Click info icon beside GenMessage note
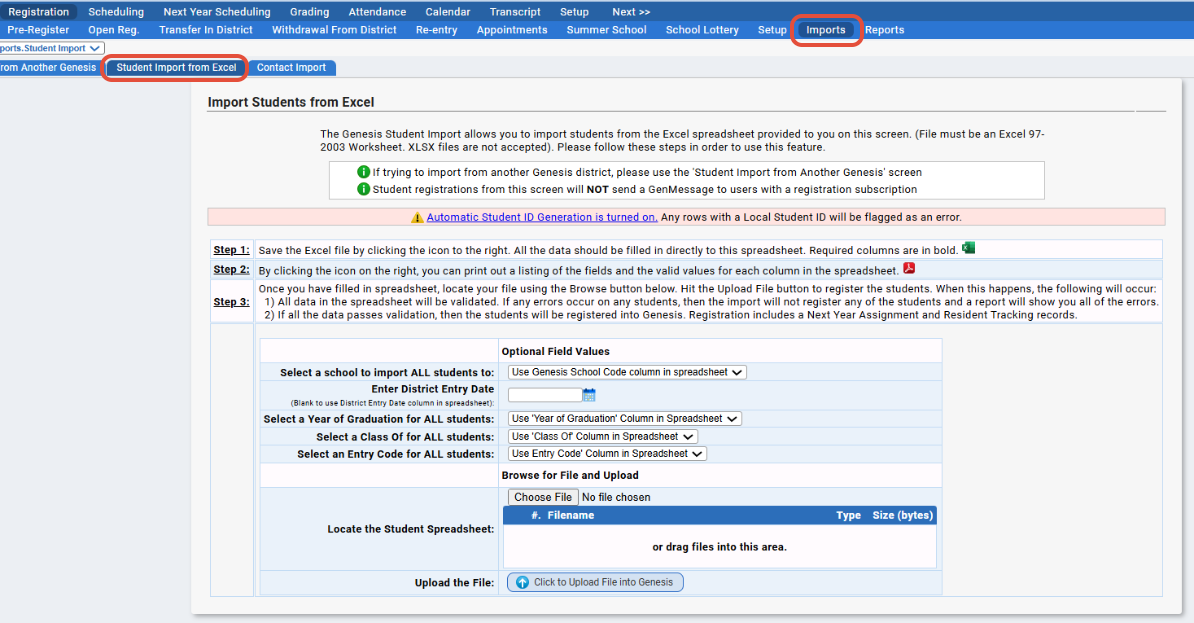Screen dimensions: 1194x623 pos(363,189)
